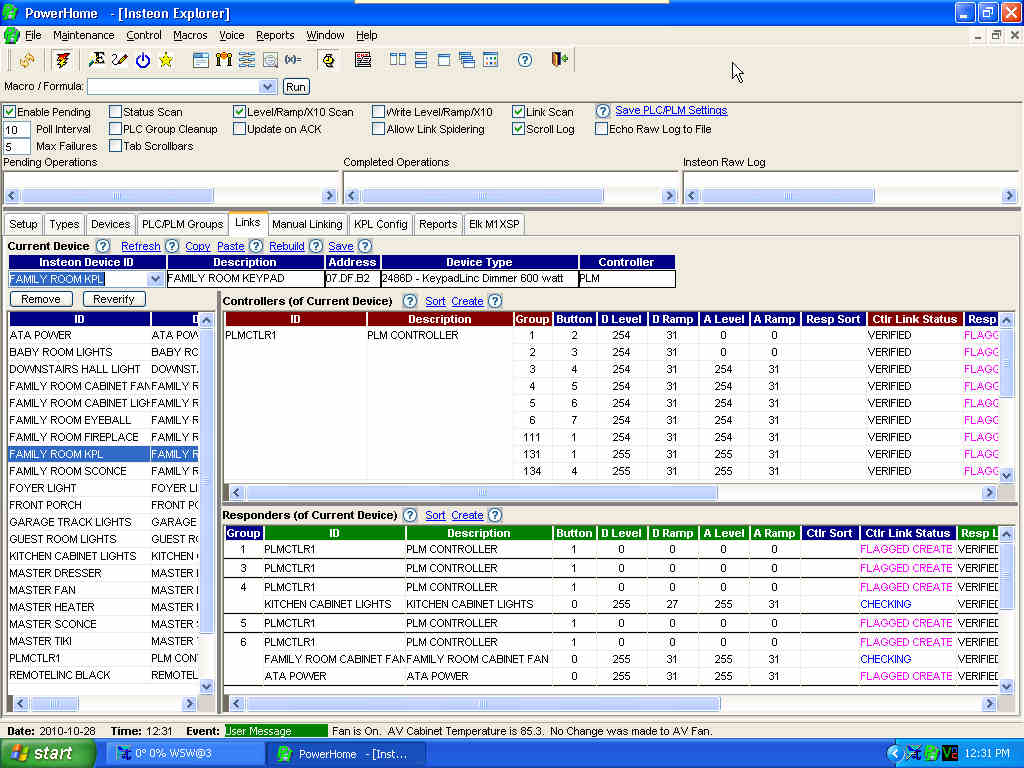Open the Maintenance menu
Image resolution: width=1024 pixels, height=768 pixels.
[x=84, y=35]
